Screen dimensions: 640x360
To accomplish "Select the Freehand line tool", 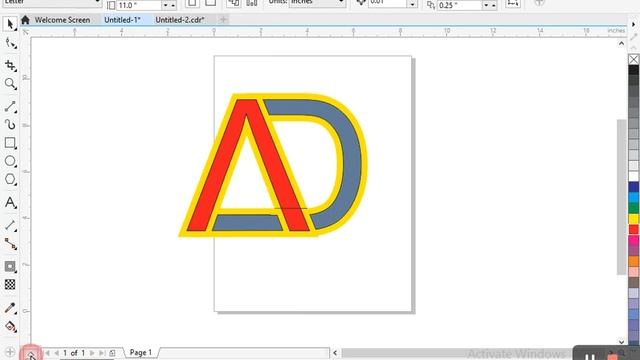I will coord(10,107).
